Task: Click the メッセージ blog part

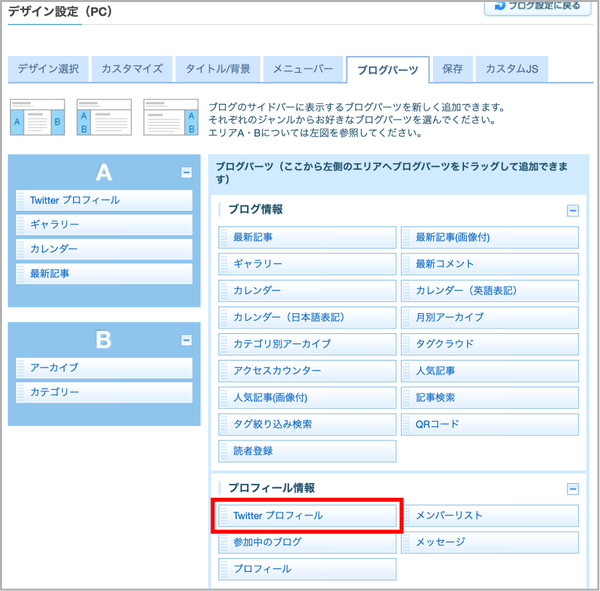Action: coord(490,542)
